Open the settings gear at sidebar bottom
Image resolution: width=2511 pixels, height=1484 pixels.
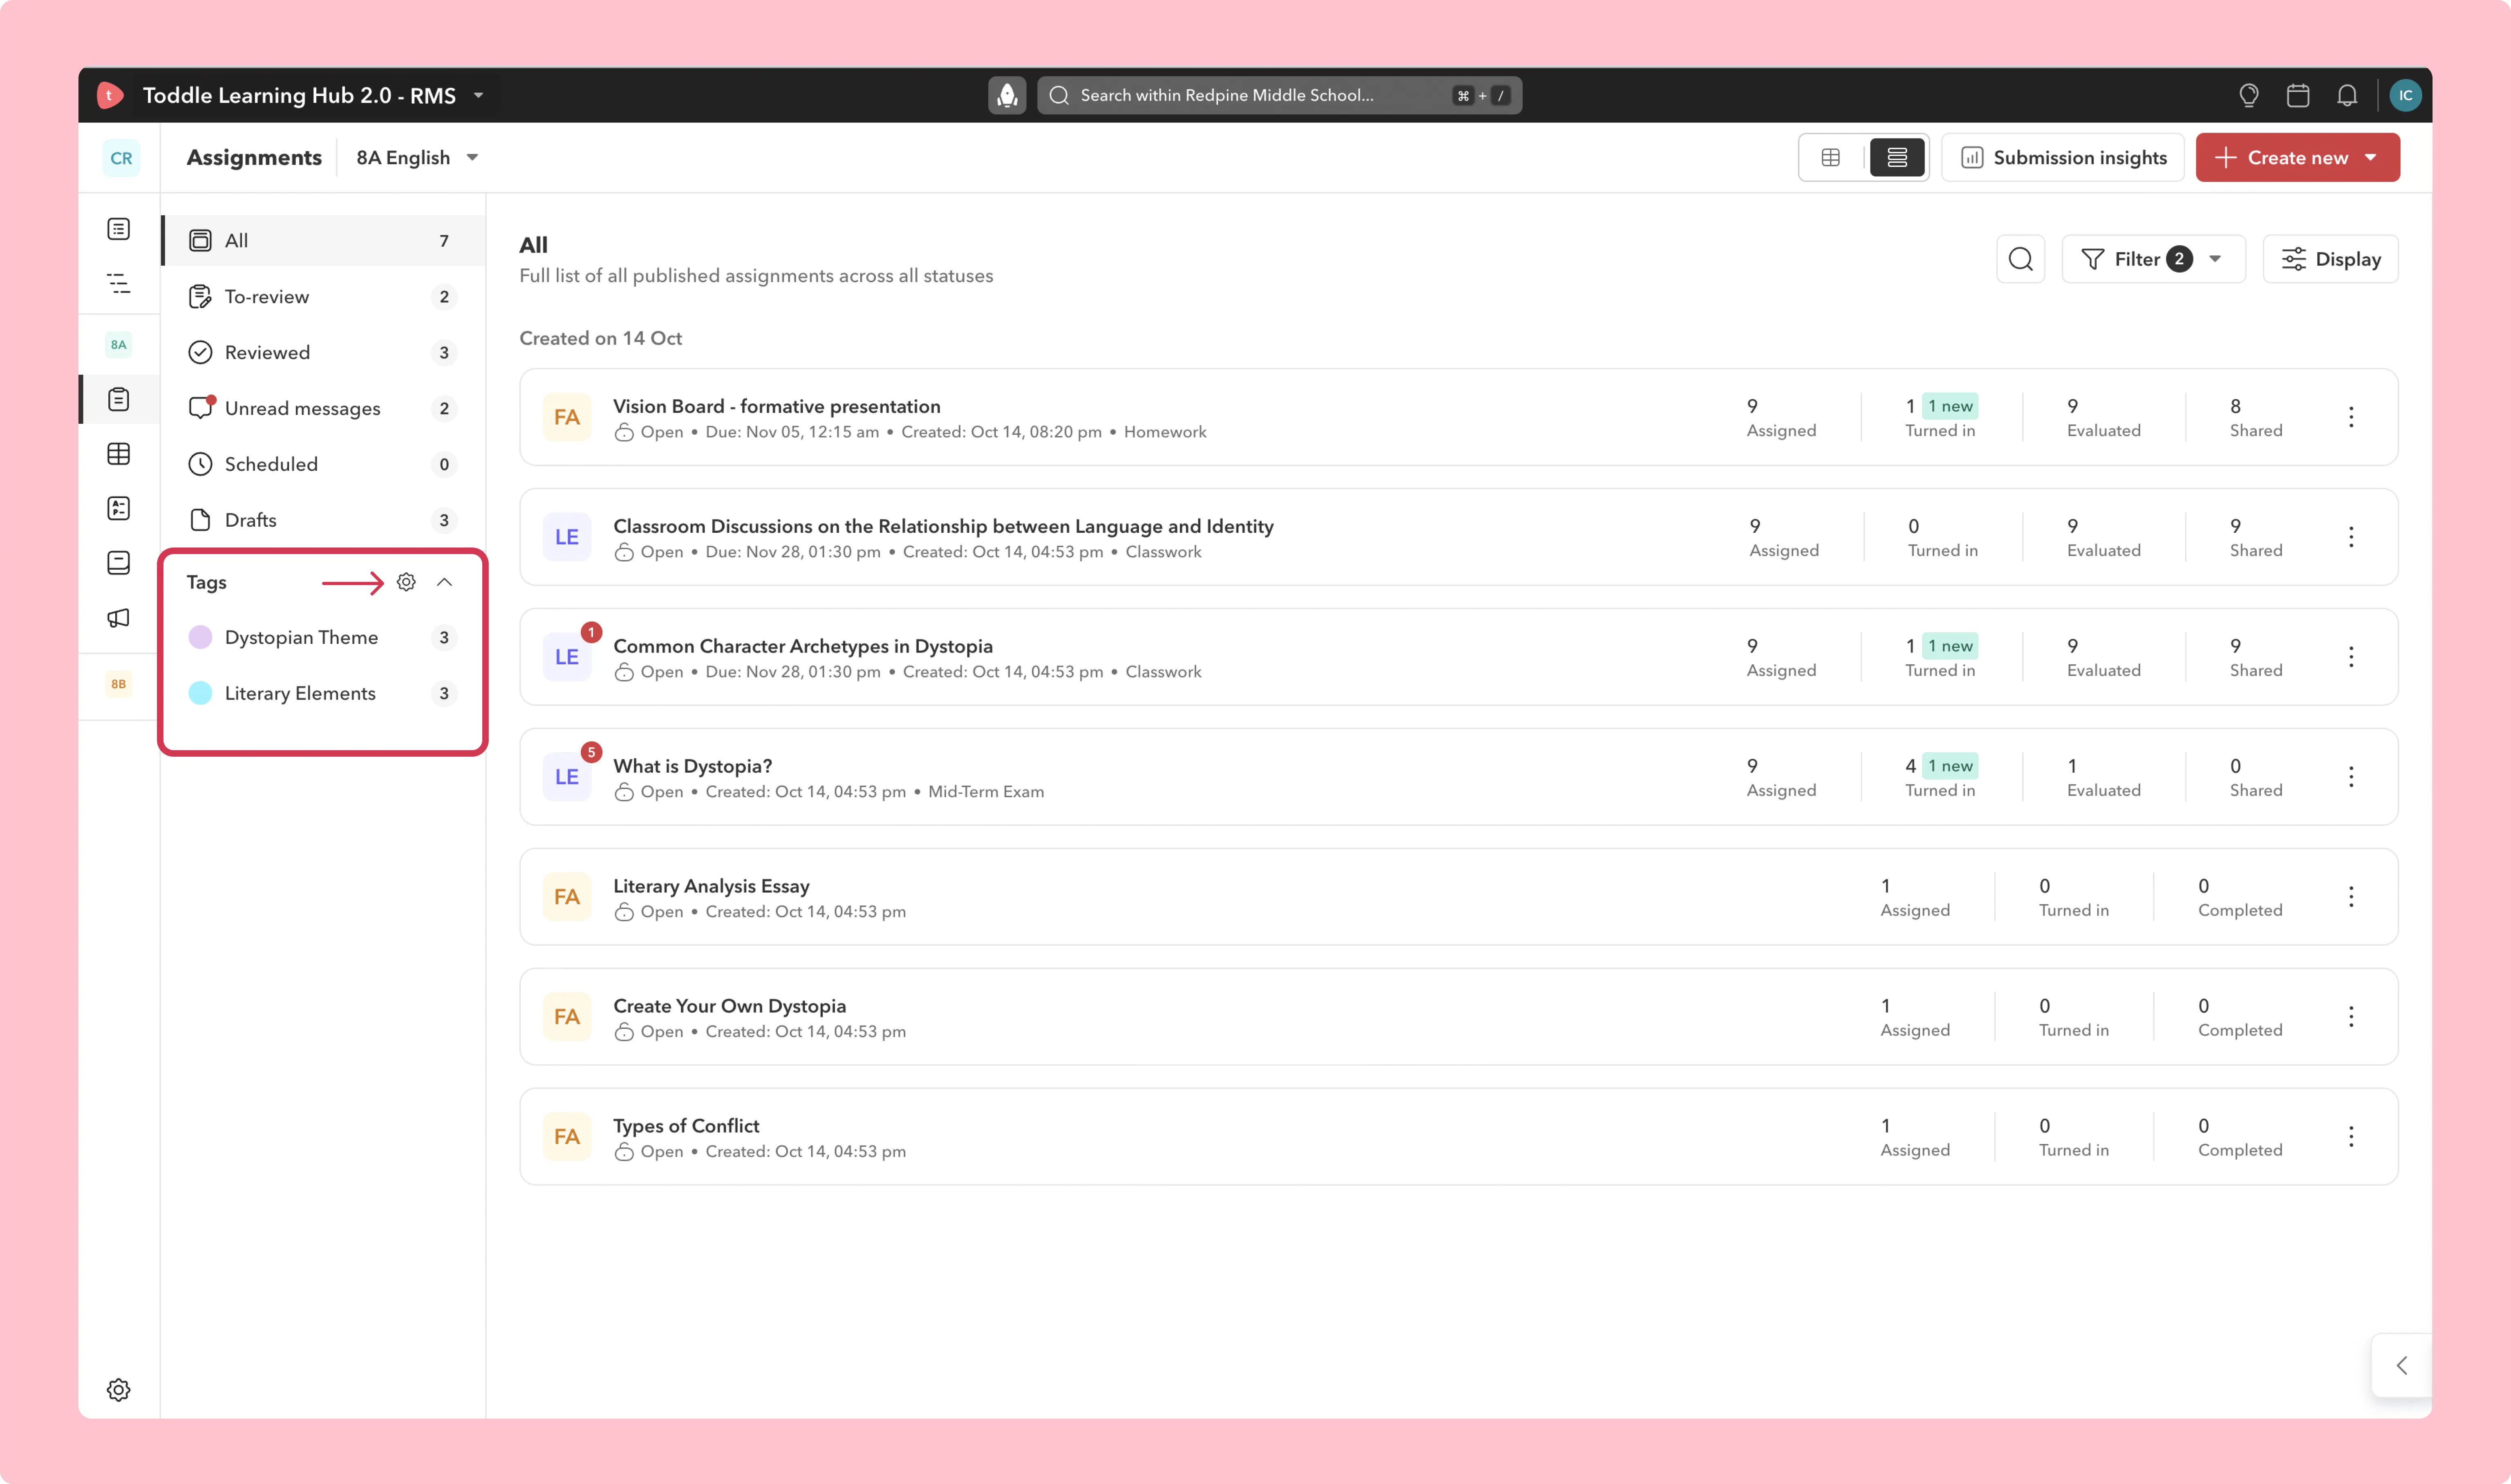[119, 1390]
